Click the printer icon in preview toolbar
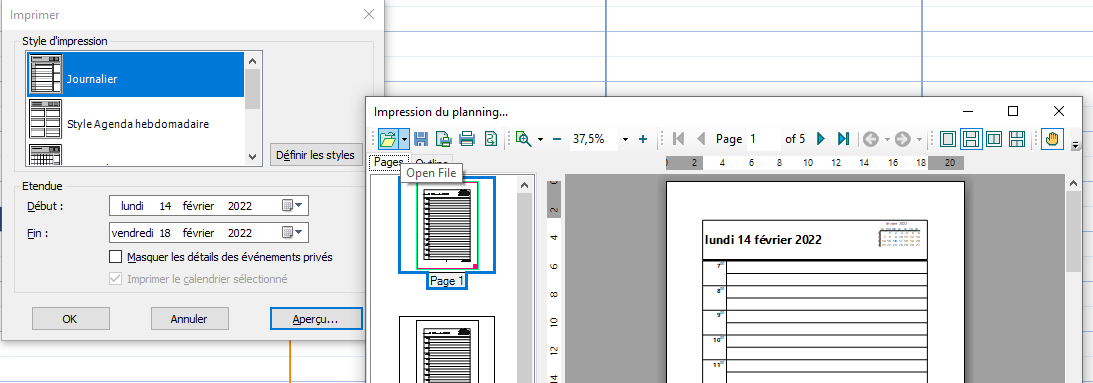Viewport: 1093px width, 383px height. click(x=467, y=139)
